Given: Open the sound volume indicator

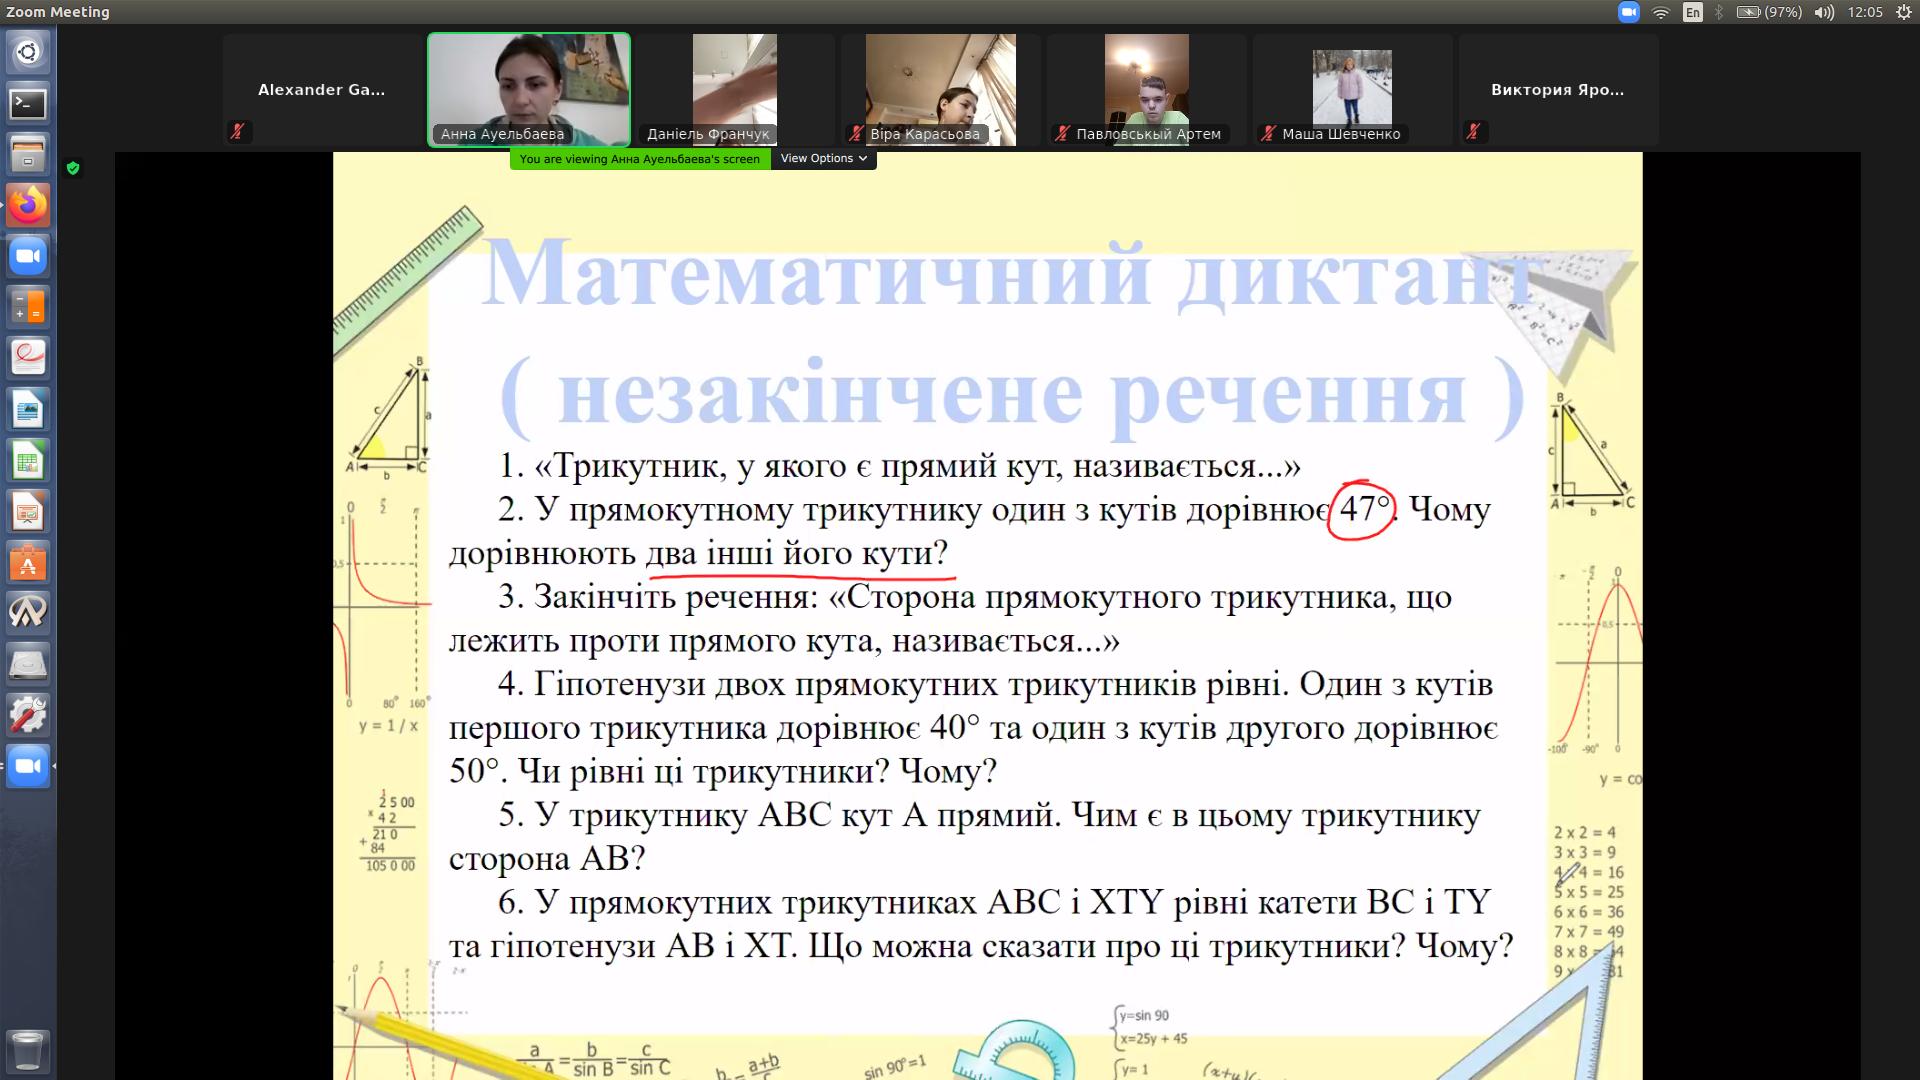Looking at the screenshot, I should [1824, 12].
